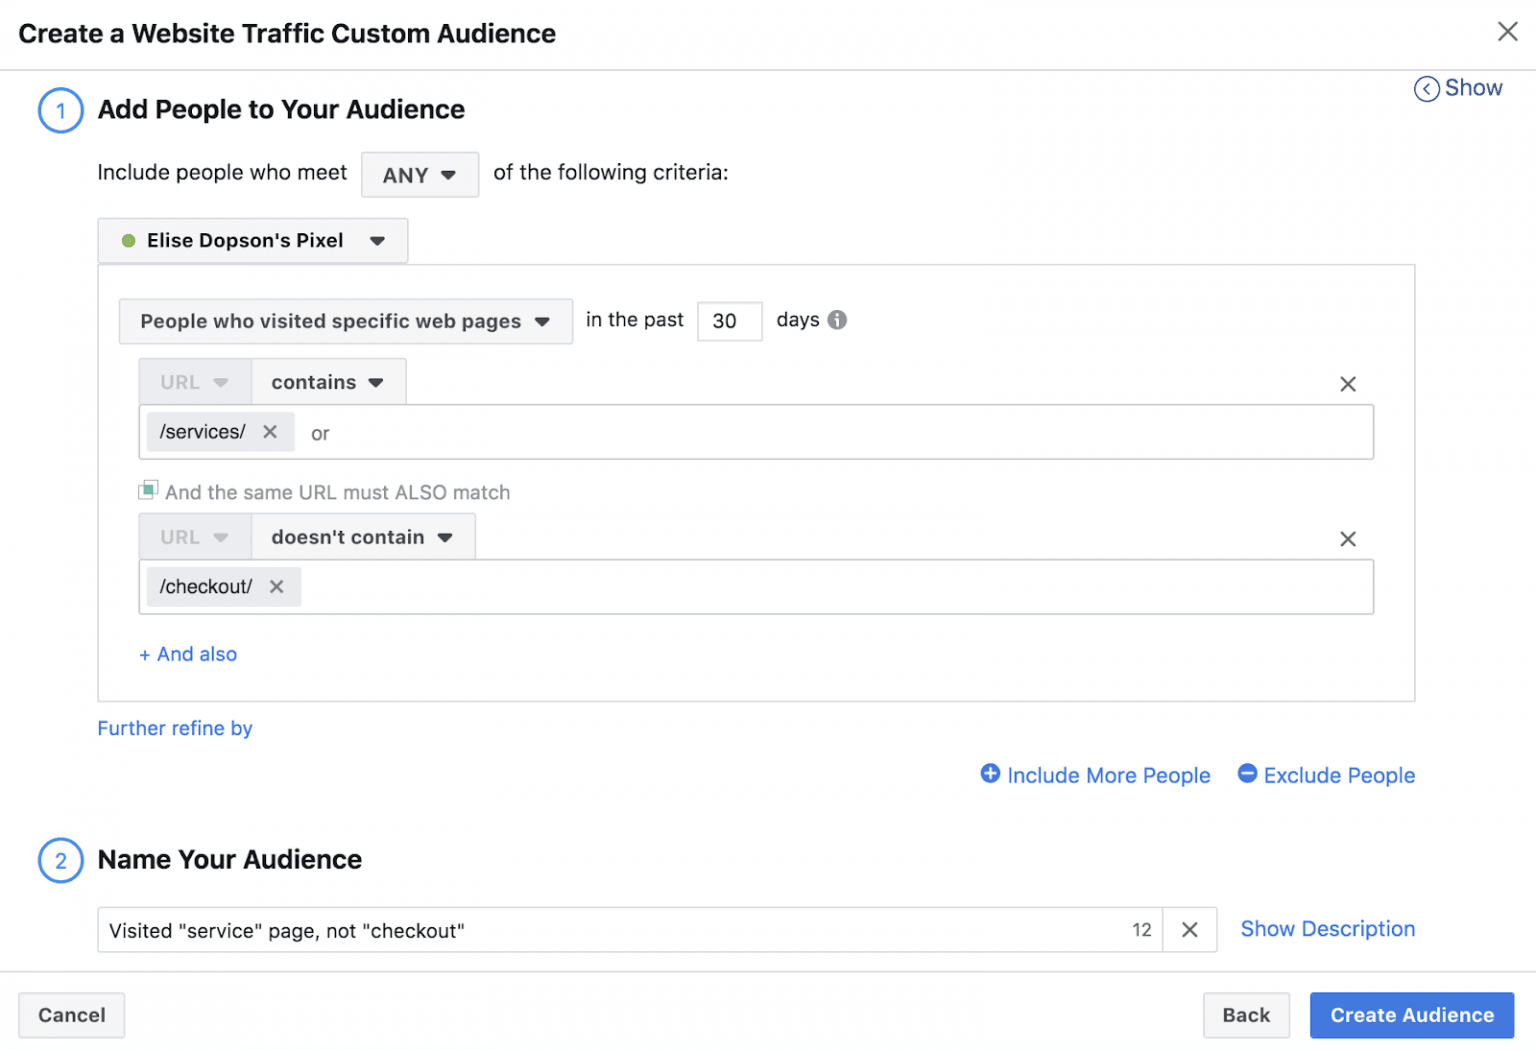
Task: Click the '+ And also' link
Action: [x=188, y=654]
